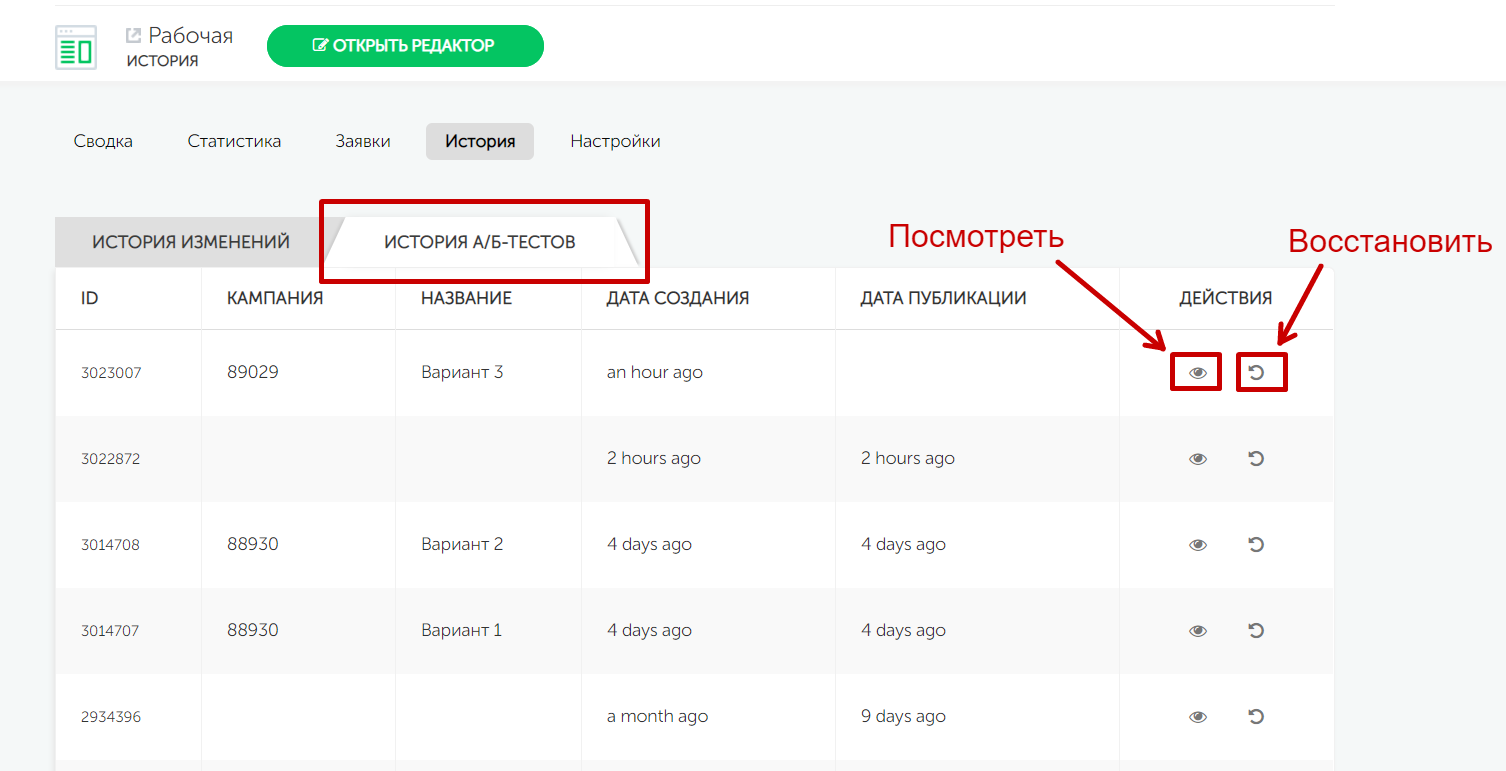
Task: Open the external link icon near Рабочая
Action: pyautogui.click(x=133, y=36)
